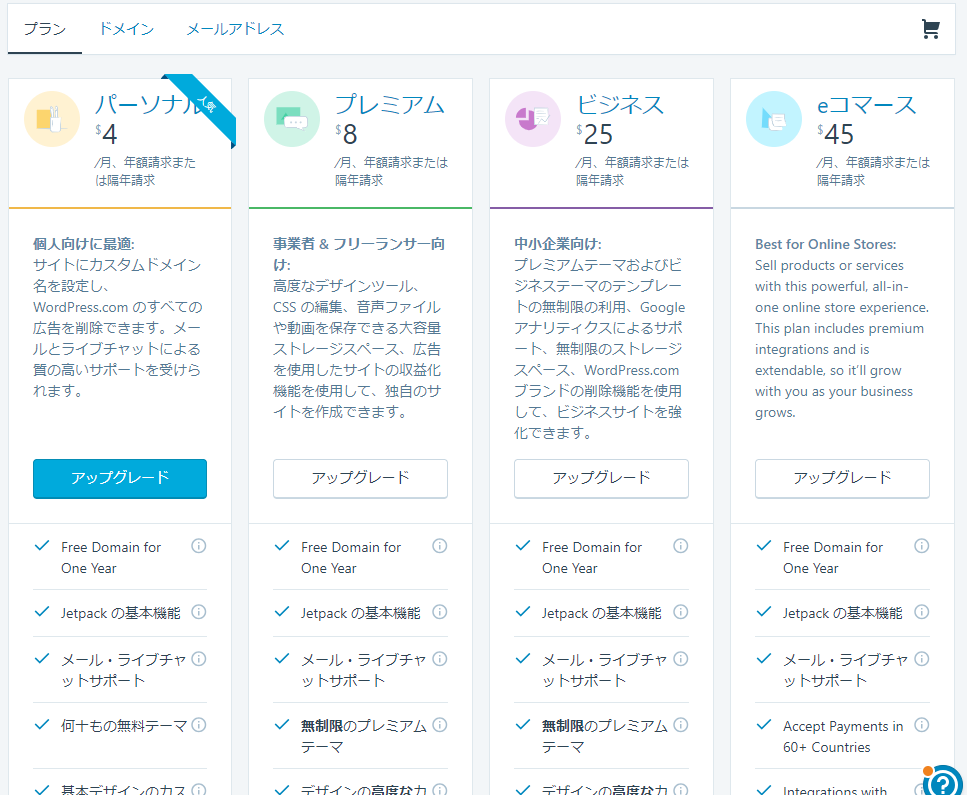This screenshot has width=967, height=795.
Task: Click the $4 price
Action: tap(106, 134)
